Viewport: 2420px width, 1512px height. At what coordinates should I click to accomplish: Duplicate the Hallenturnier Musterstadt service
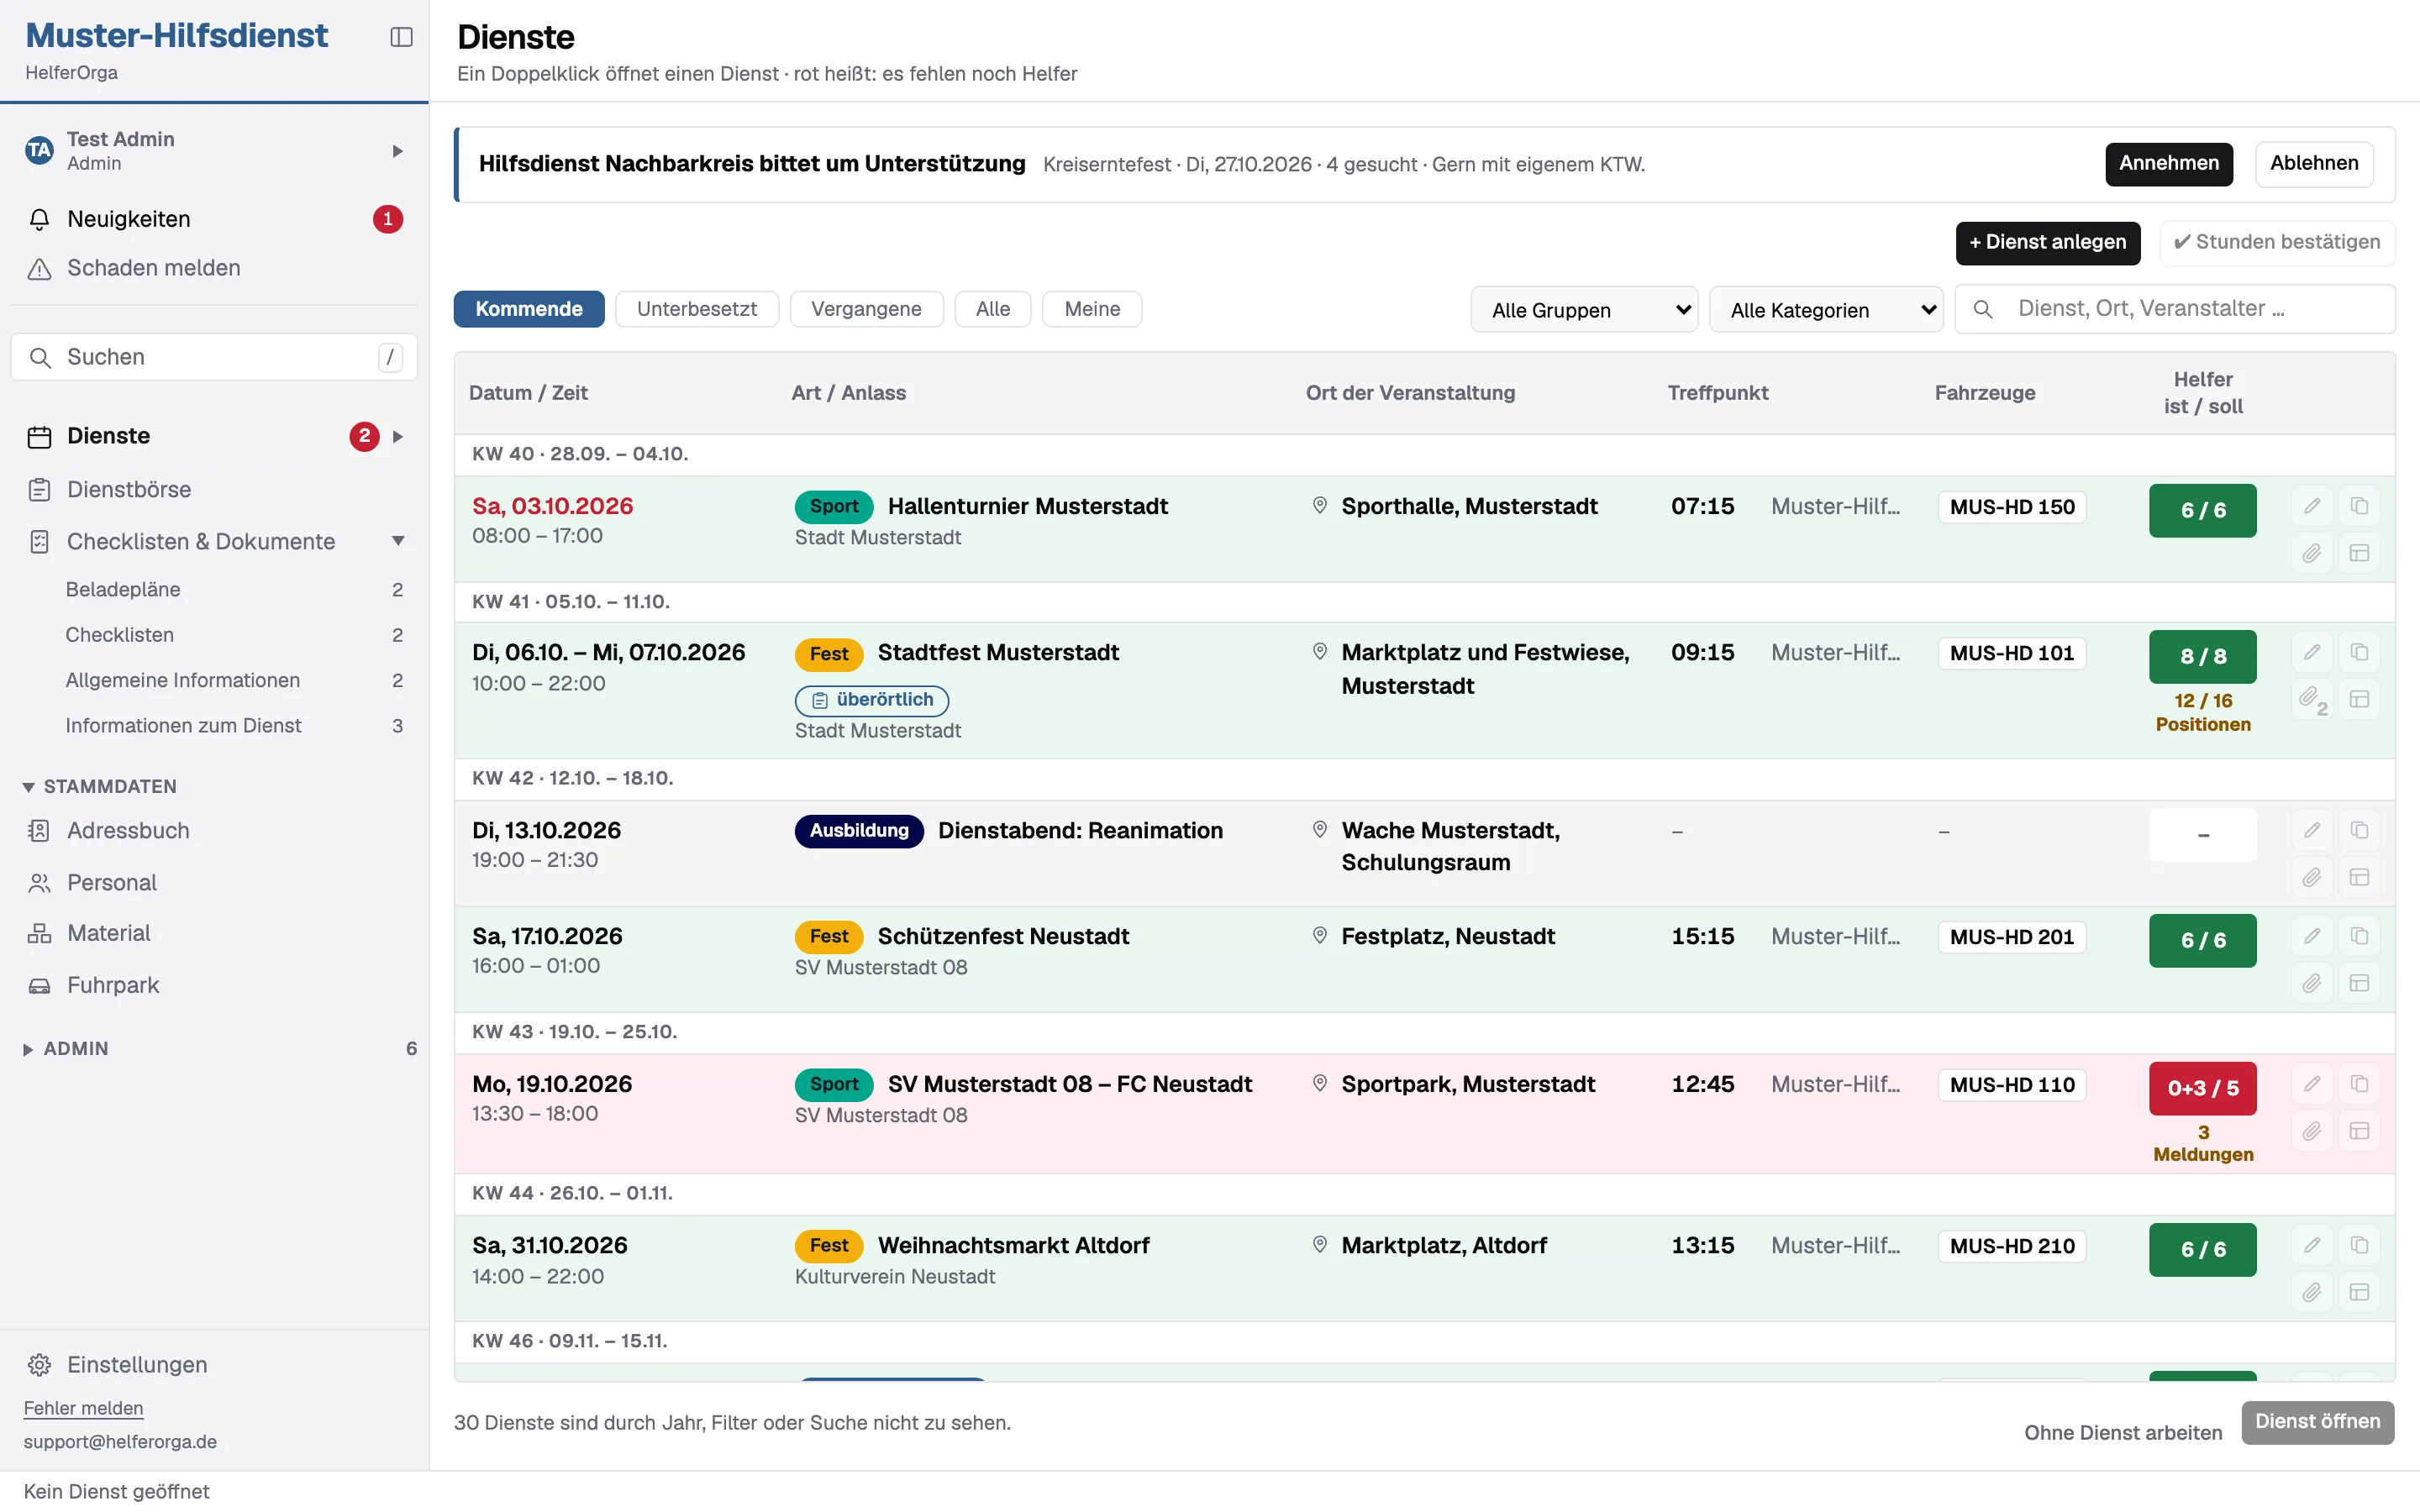[2359, 506]
